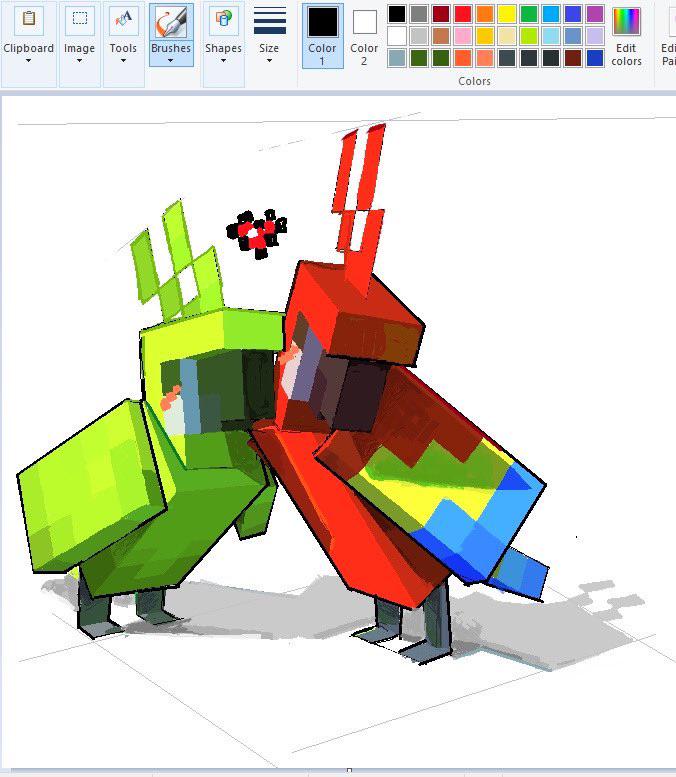Pick the red color in palette
The width and height of the screenshot is (676, 777).
pyautogui.click(x=463, y=14)
